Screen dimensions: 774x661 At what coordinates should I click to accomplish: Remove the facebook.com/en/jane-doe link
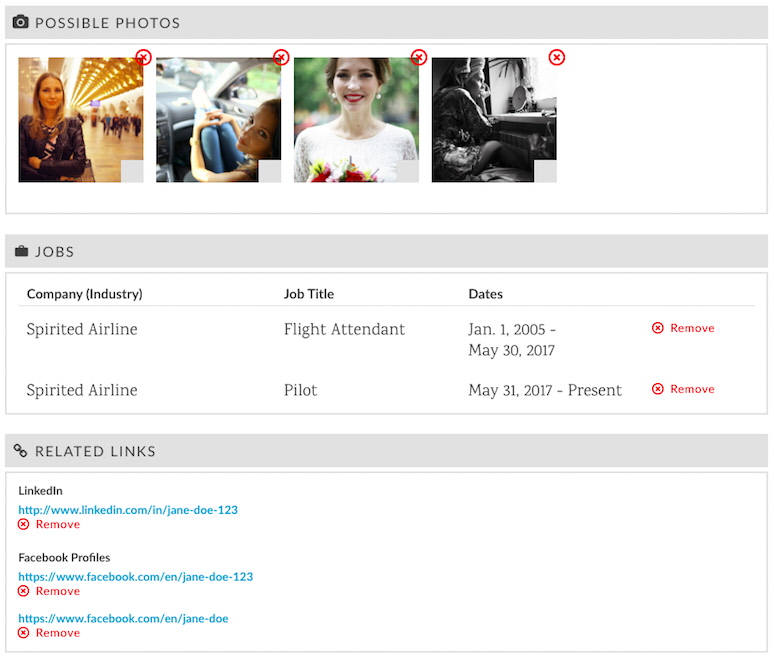pyautogui.click(x=49, y=633)
